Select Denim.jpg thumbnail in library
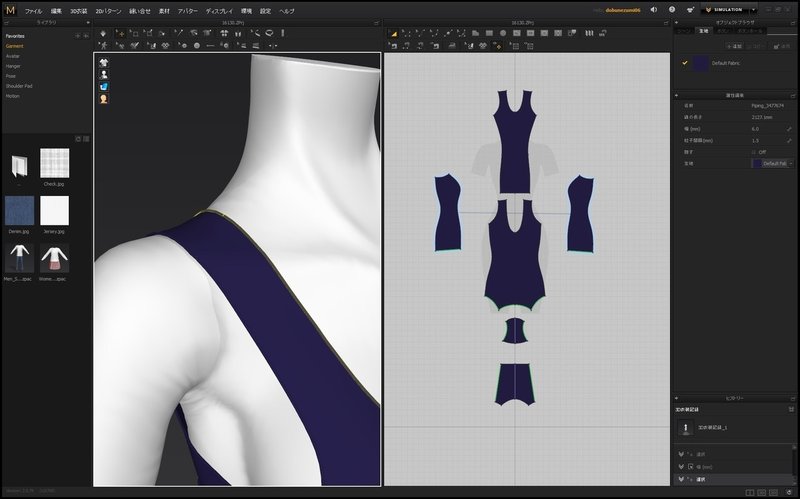800x499 pixels. (19, 210)
